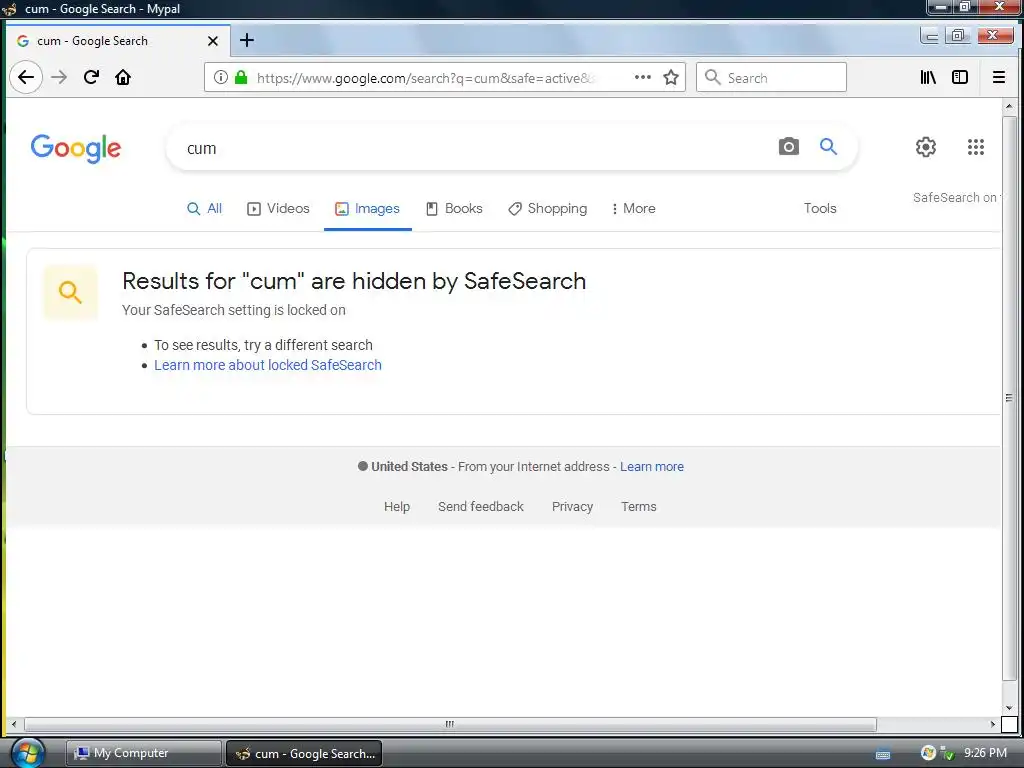The image size is (1024, 768).
Task: Click the SafeSearch on indicator
Action: pyautogui.click(x=956, y=197)
